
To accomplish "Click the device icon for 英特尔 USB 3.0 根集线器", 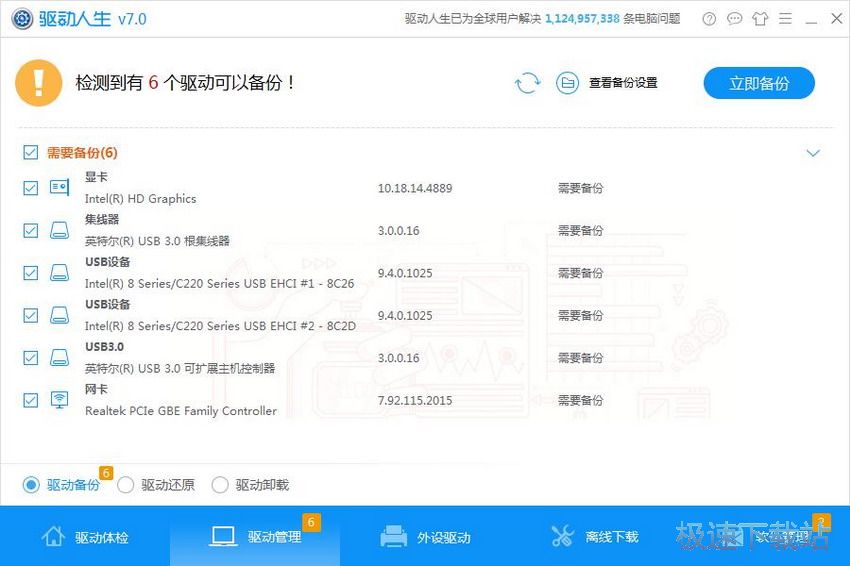I will click(x=59, y=230).
